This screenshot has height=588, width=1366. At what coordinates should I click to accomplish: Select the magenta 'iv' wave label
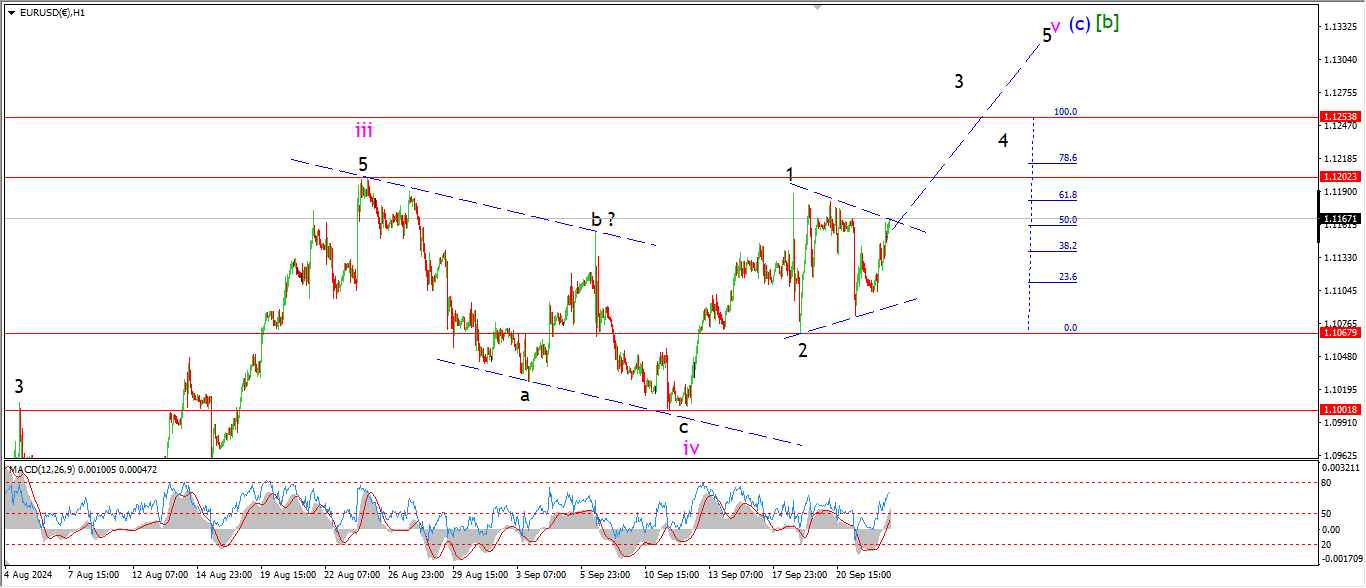point(691,448)
